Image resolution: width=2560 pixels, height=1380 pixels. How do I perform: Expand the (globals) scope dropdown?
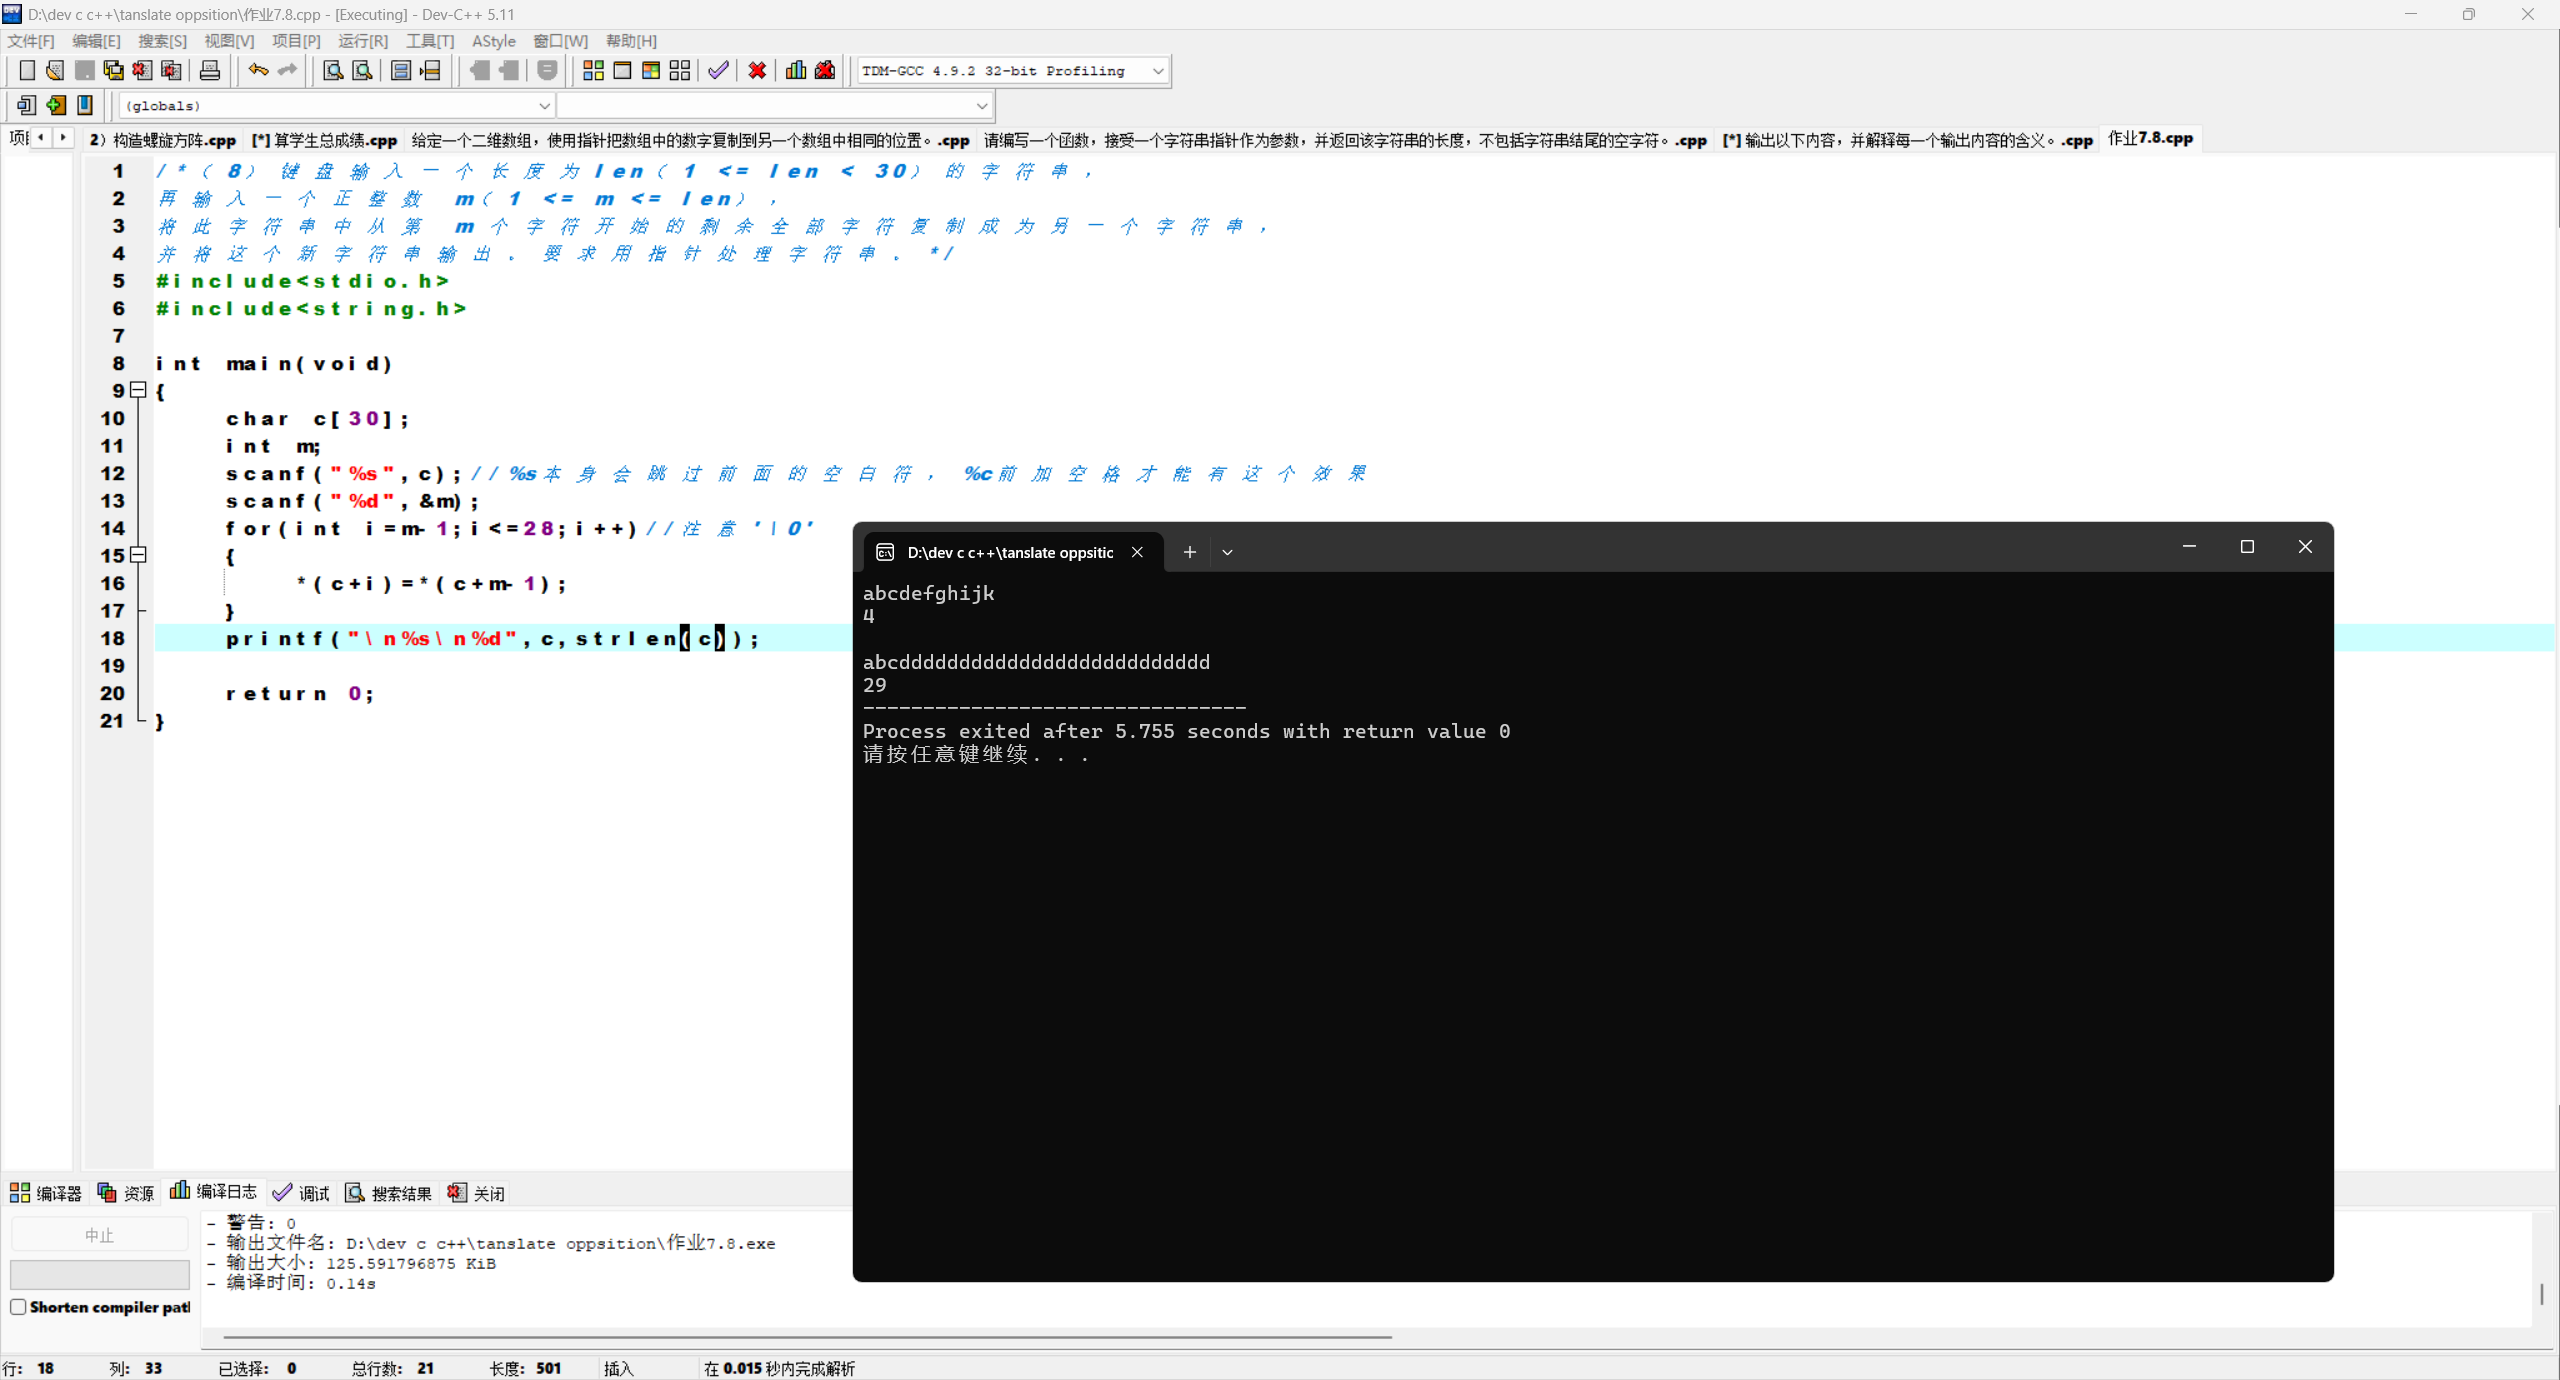tap(544, 106)
